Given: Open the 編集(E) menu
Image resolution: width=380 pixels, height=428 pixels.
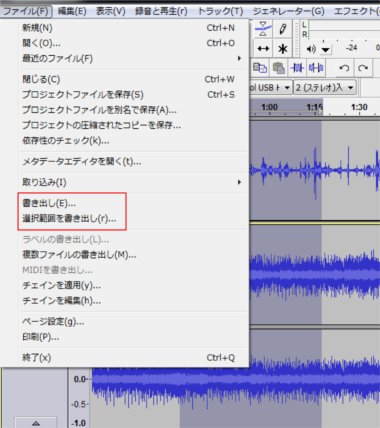Looking at the screenshot, I should click(x=72, y=11).
